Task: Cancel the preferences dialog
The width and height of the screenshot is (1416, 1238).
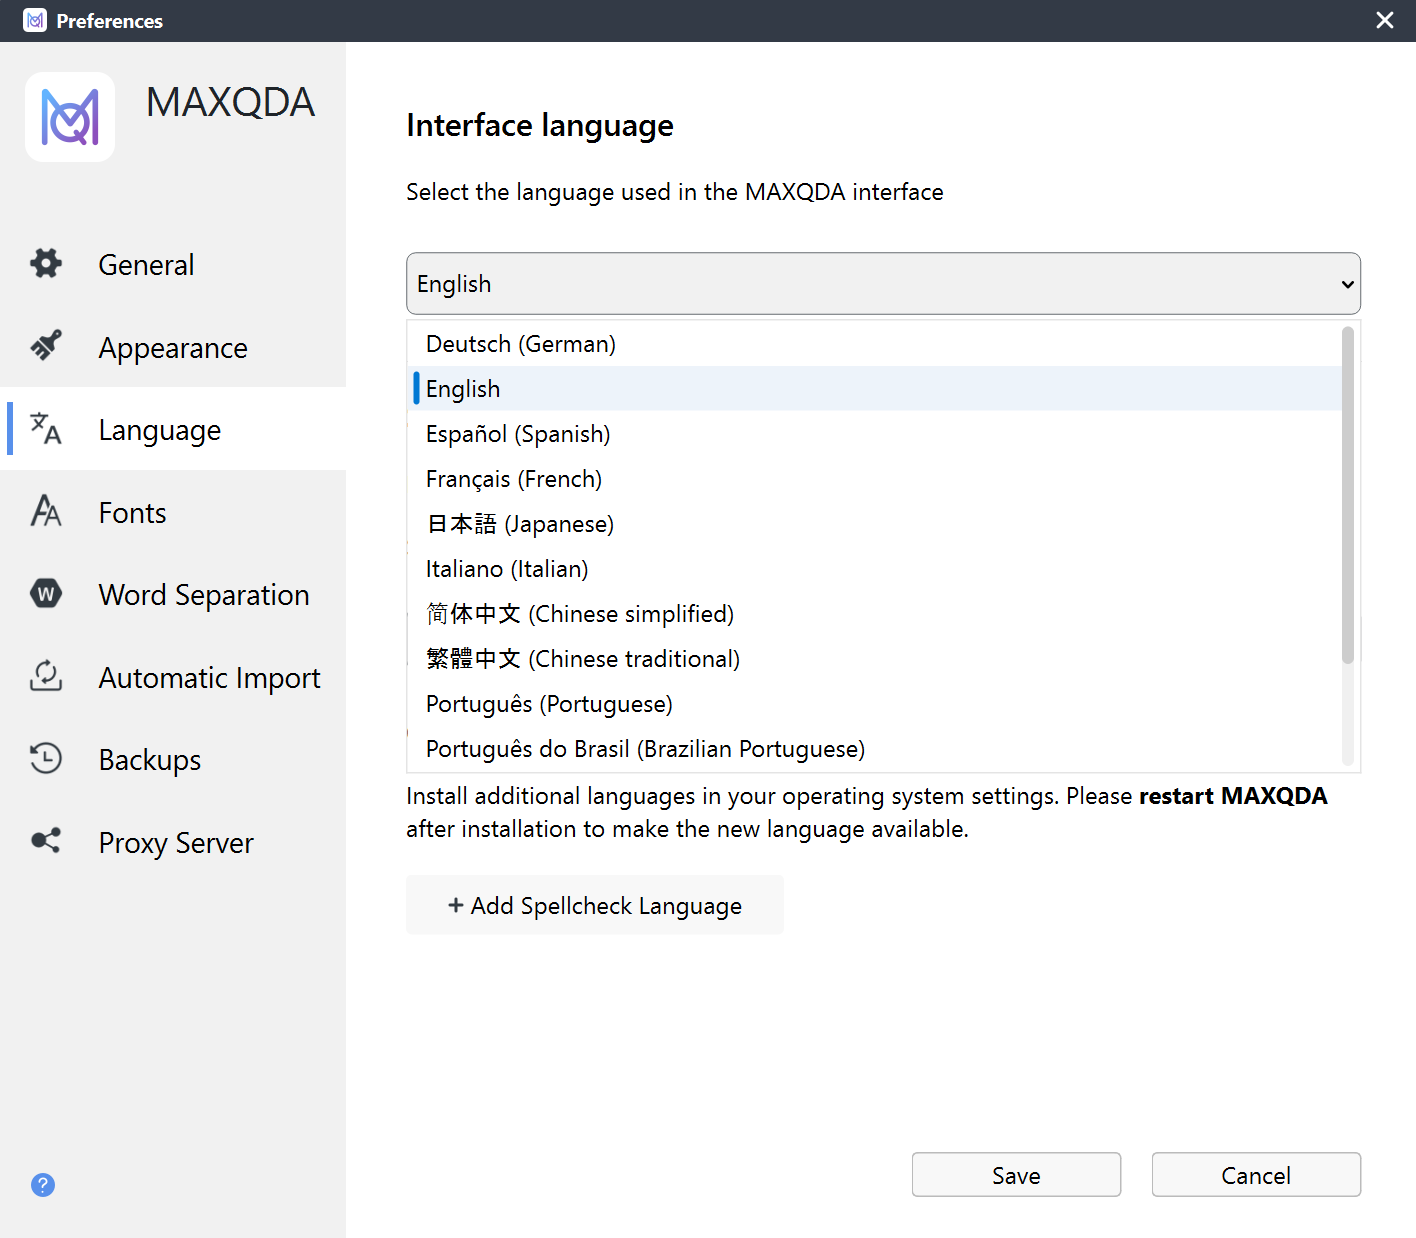Action: point(1256,1175)
